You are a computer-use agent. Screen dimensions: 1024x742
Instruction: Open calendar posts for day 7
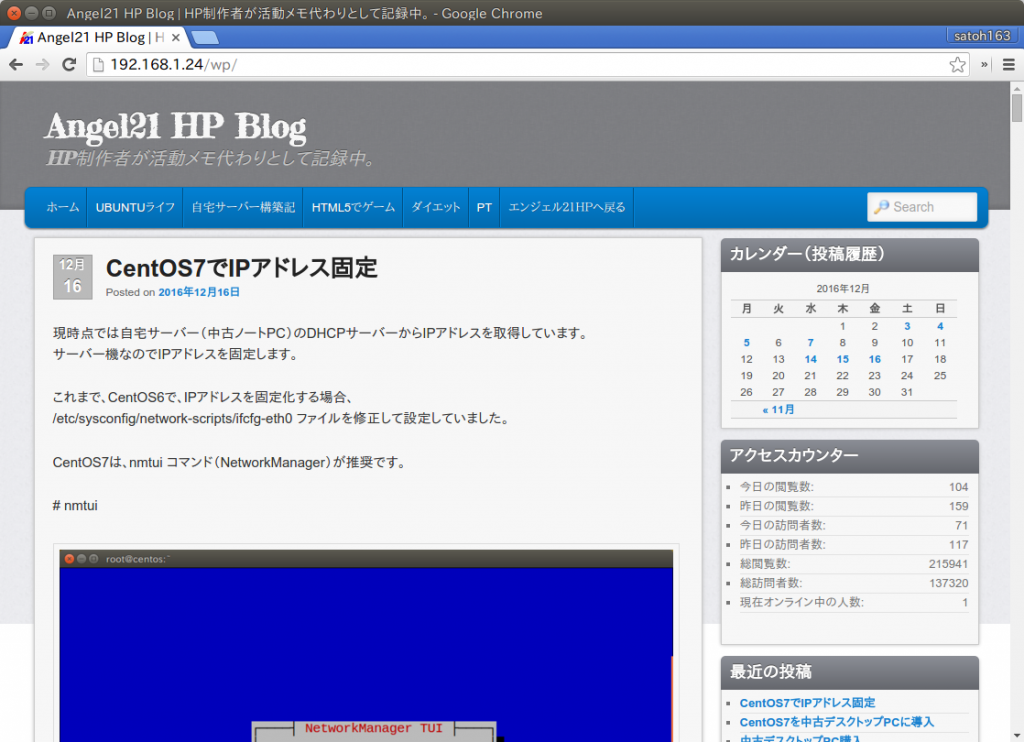(810, 343)
